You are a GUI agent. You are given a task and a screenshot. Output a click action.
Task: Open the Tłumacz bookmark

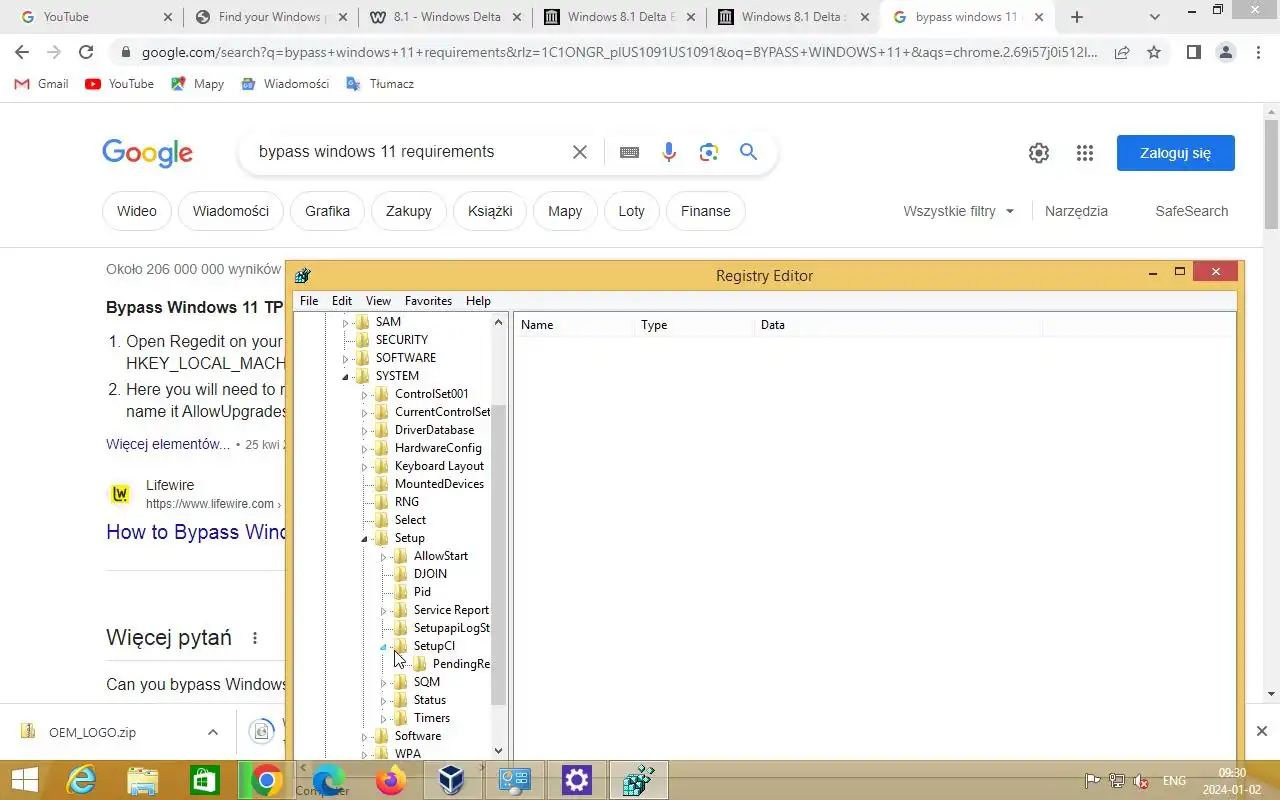(x=379, y=84)
